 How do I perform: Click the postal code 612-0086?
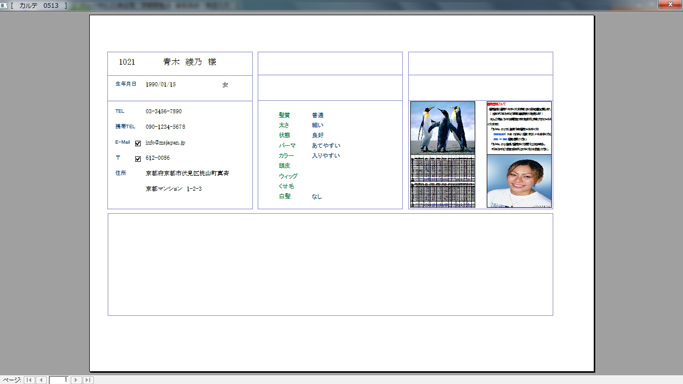pos(158,158)
